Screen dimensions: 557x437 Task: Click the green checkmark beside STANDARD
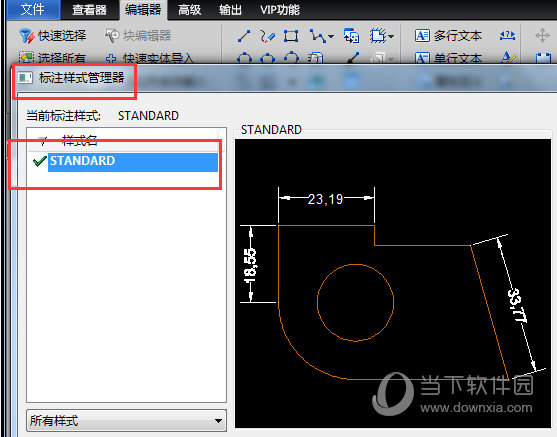tap(39, 161)
